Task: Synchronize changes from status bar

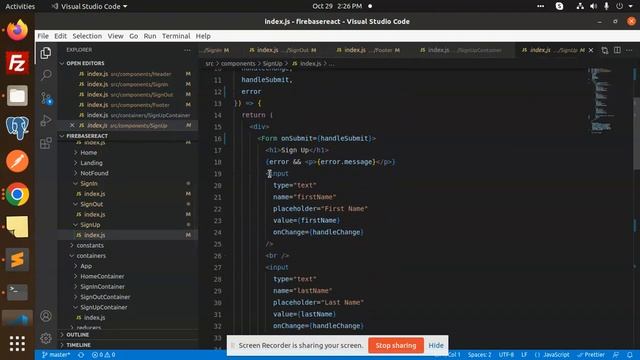Action: click(x=81, y=355)
